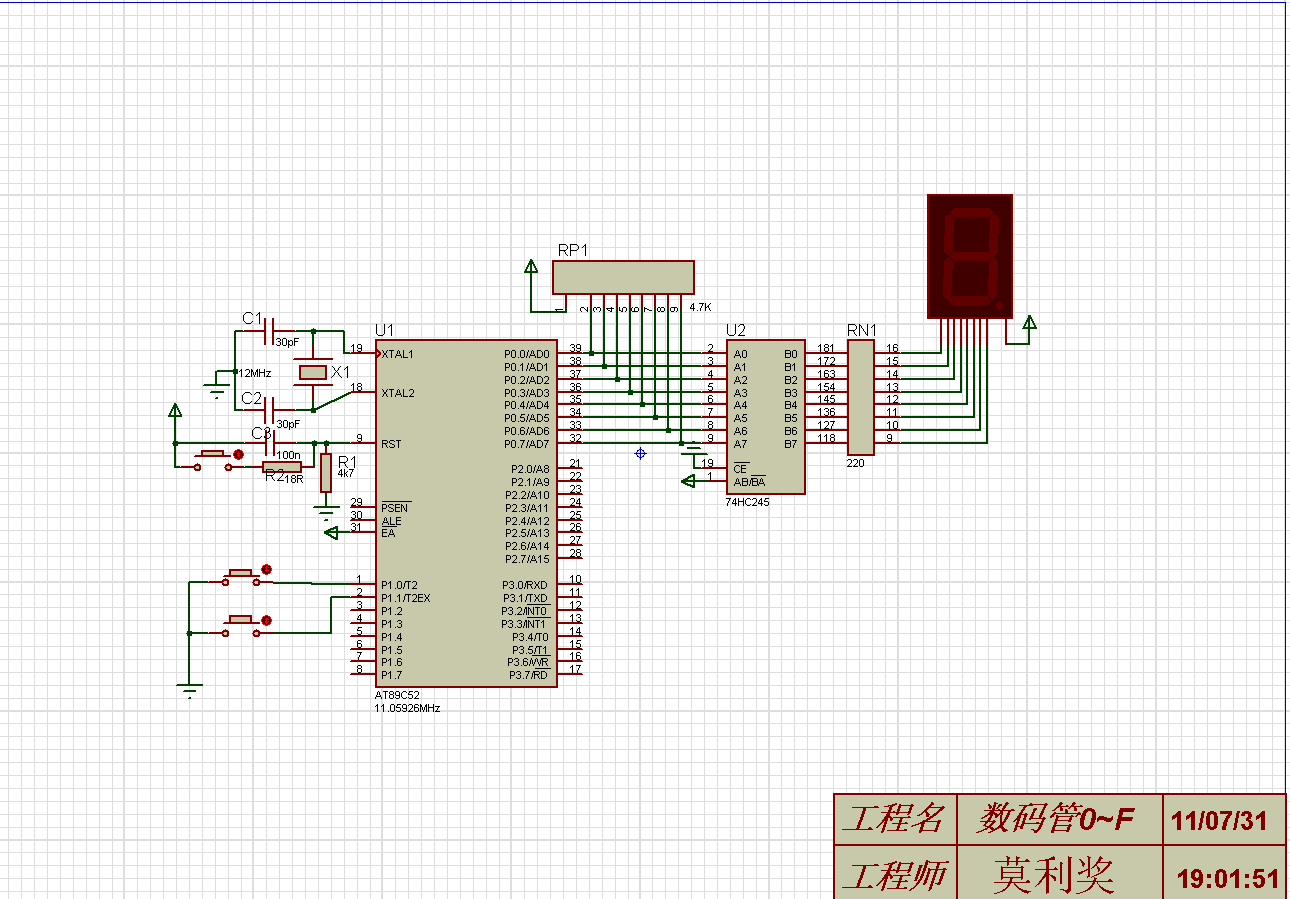Click the PSEN pin label
1290x899 pixels.
coord(395,508)
